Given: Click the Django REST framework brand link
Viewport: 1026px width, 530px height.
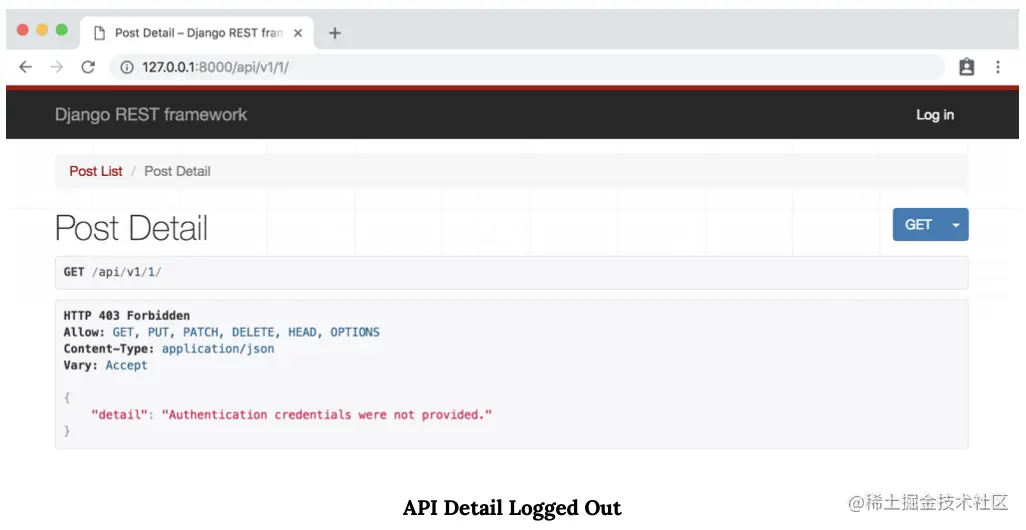Looking at the screenshot, I should [151, 115].
